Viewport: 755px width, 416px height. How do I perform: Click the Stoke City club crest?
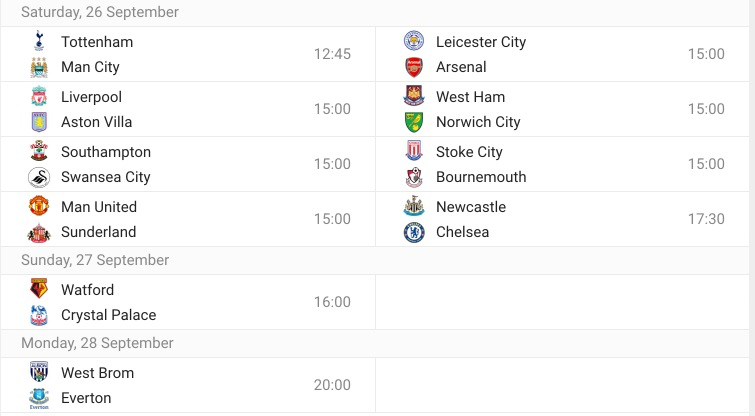(414, 152)
